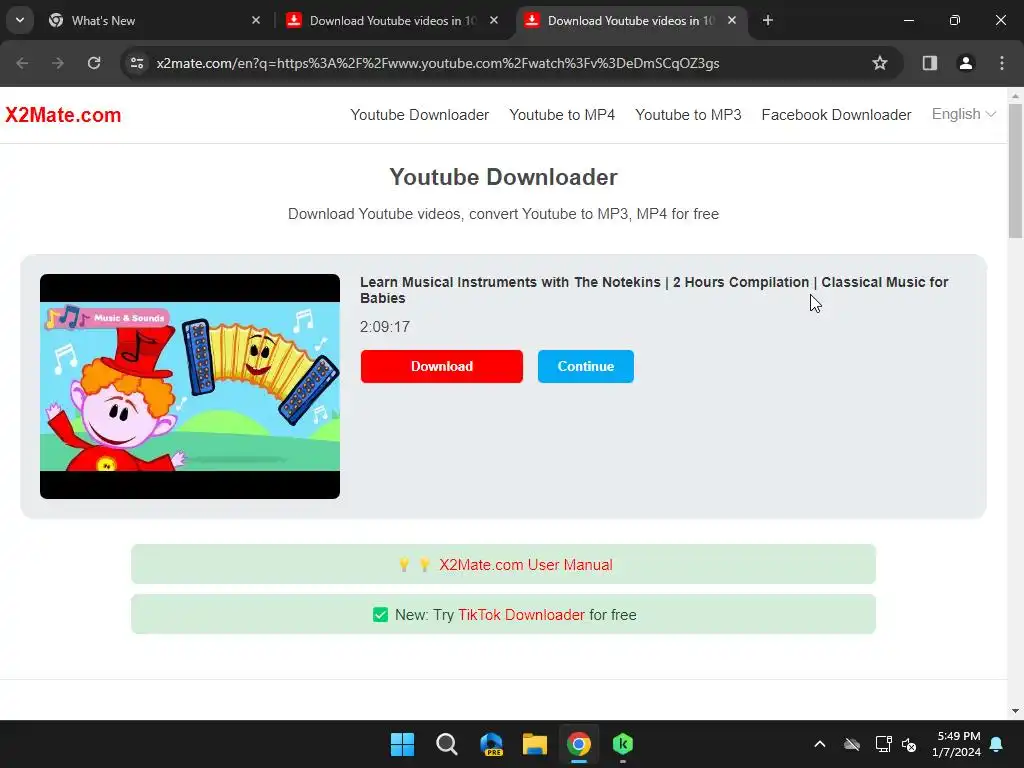Open Chrome three-dot menu

pos(1002,63)
